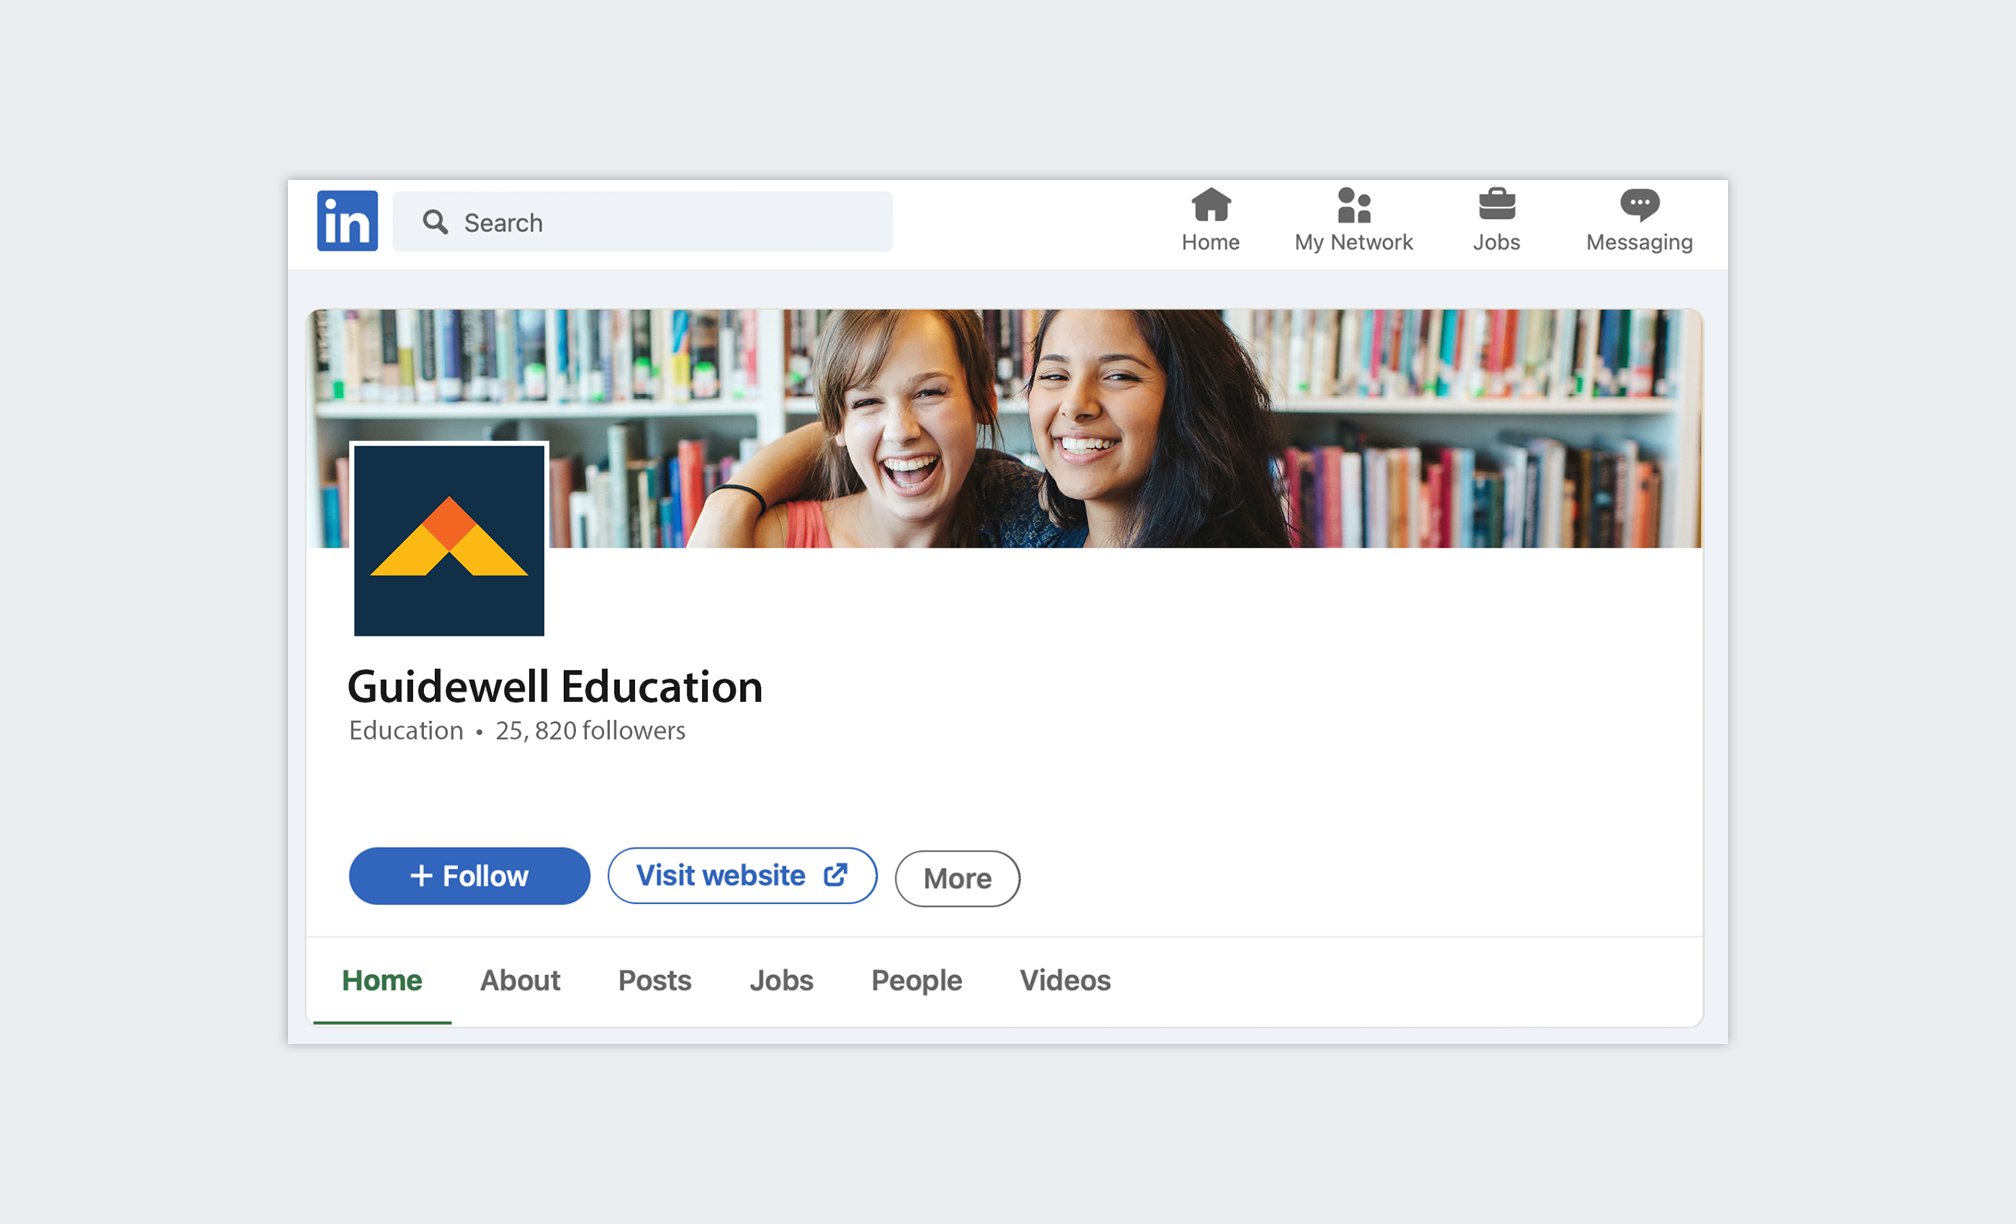This screenshot has width=2016, height=1224.
Task: Switch to the About tab
Action: pos(520,980)
